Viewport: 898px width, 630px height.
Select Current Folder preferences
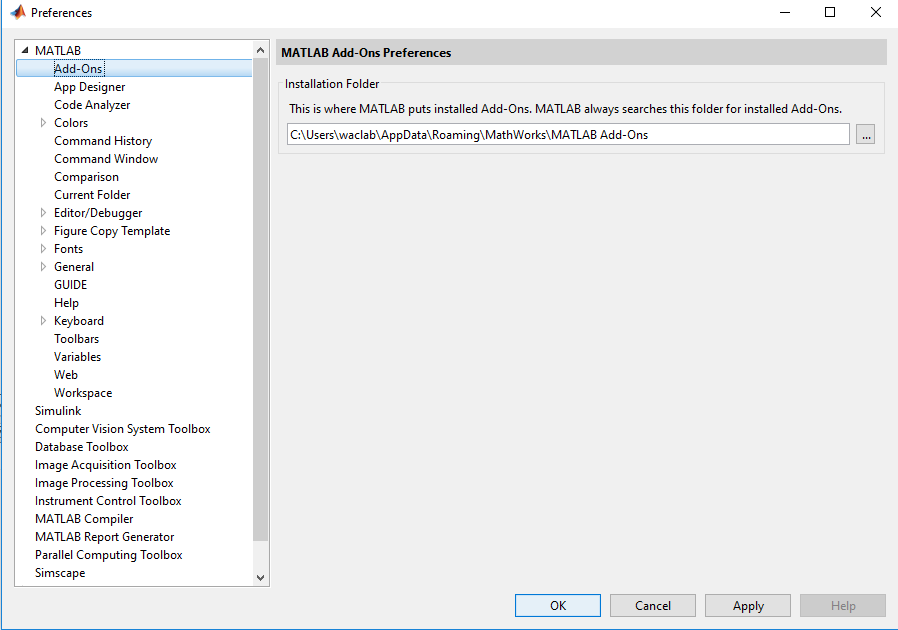coord(92,195)
